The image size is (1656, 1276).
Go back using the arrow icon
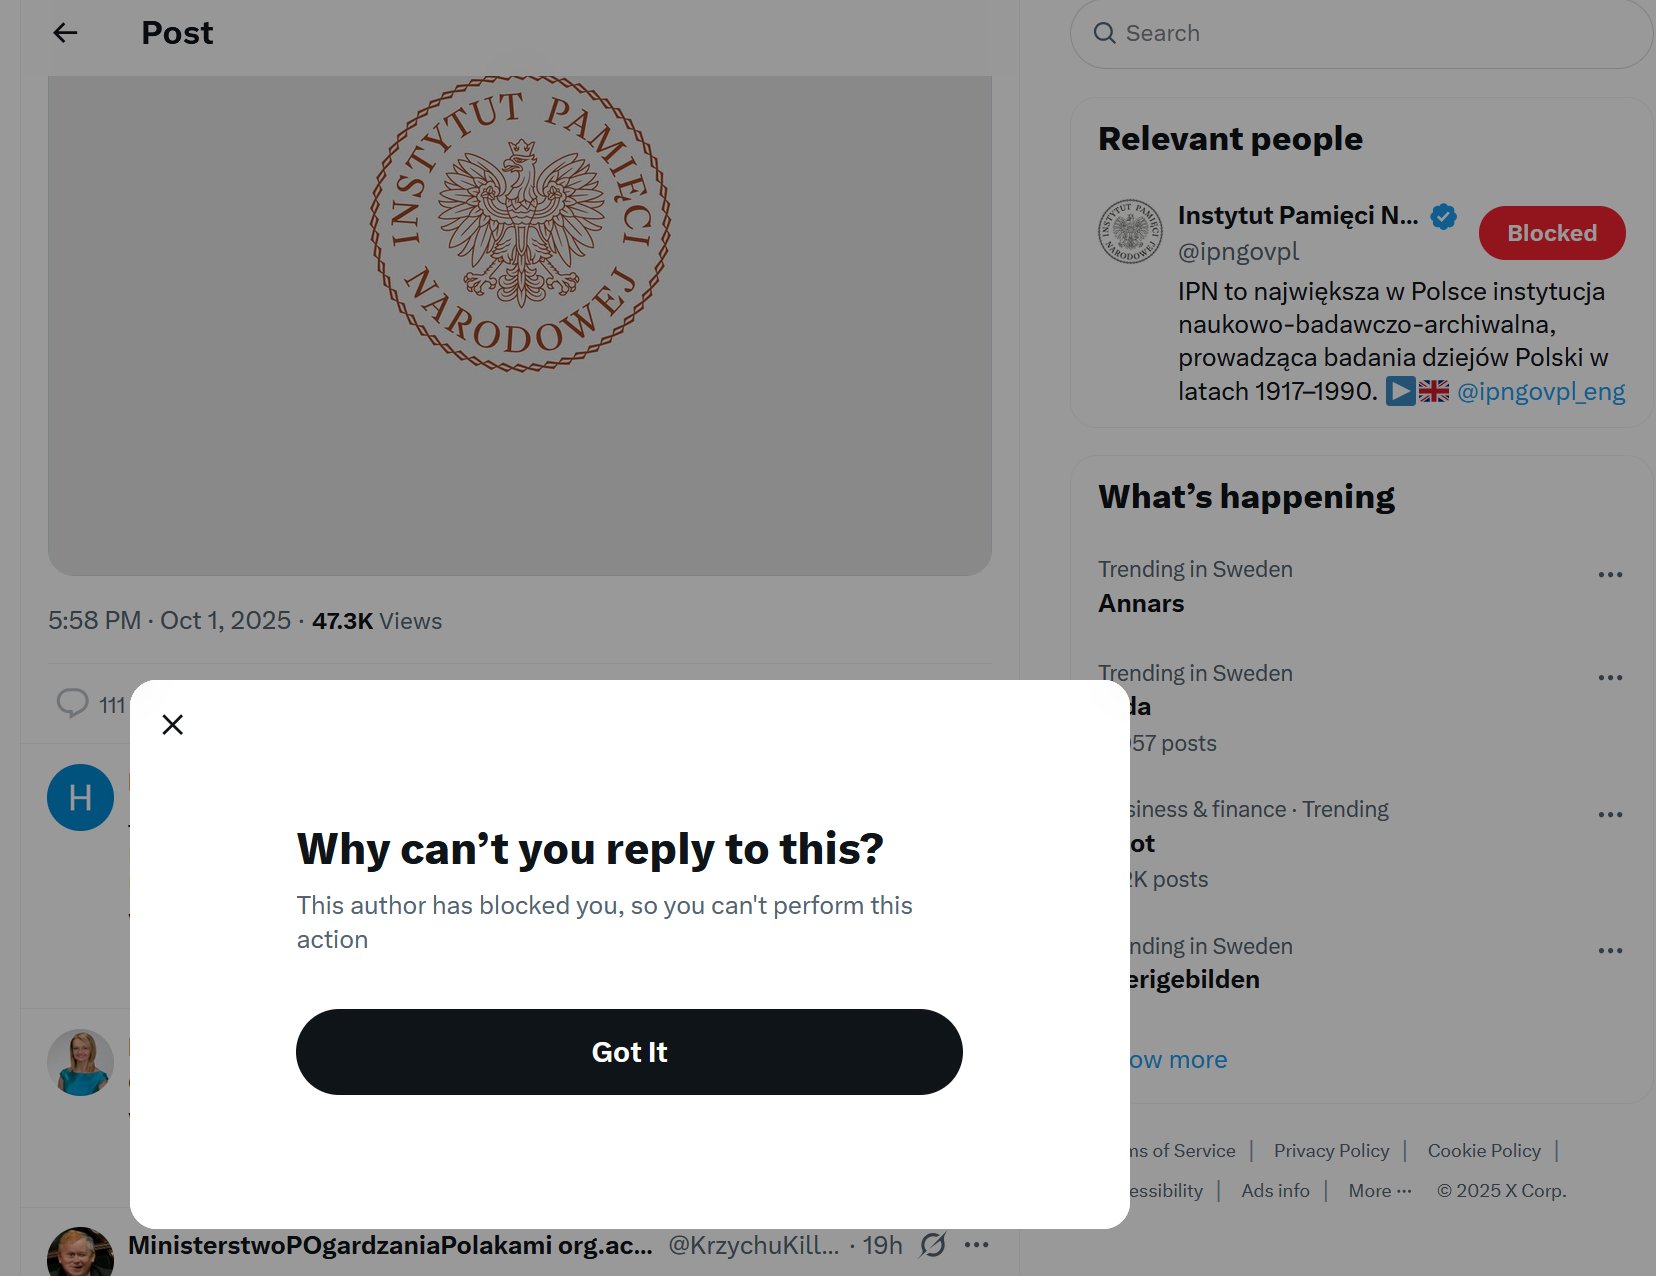click(66, 33)
